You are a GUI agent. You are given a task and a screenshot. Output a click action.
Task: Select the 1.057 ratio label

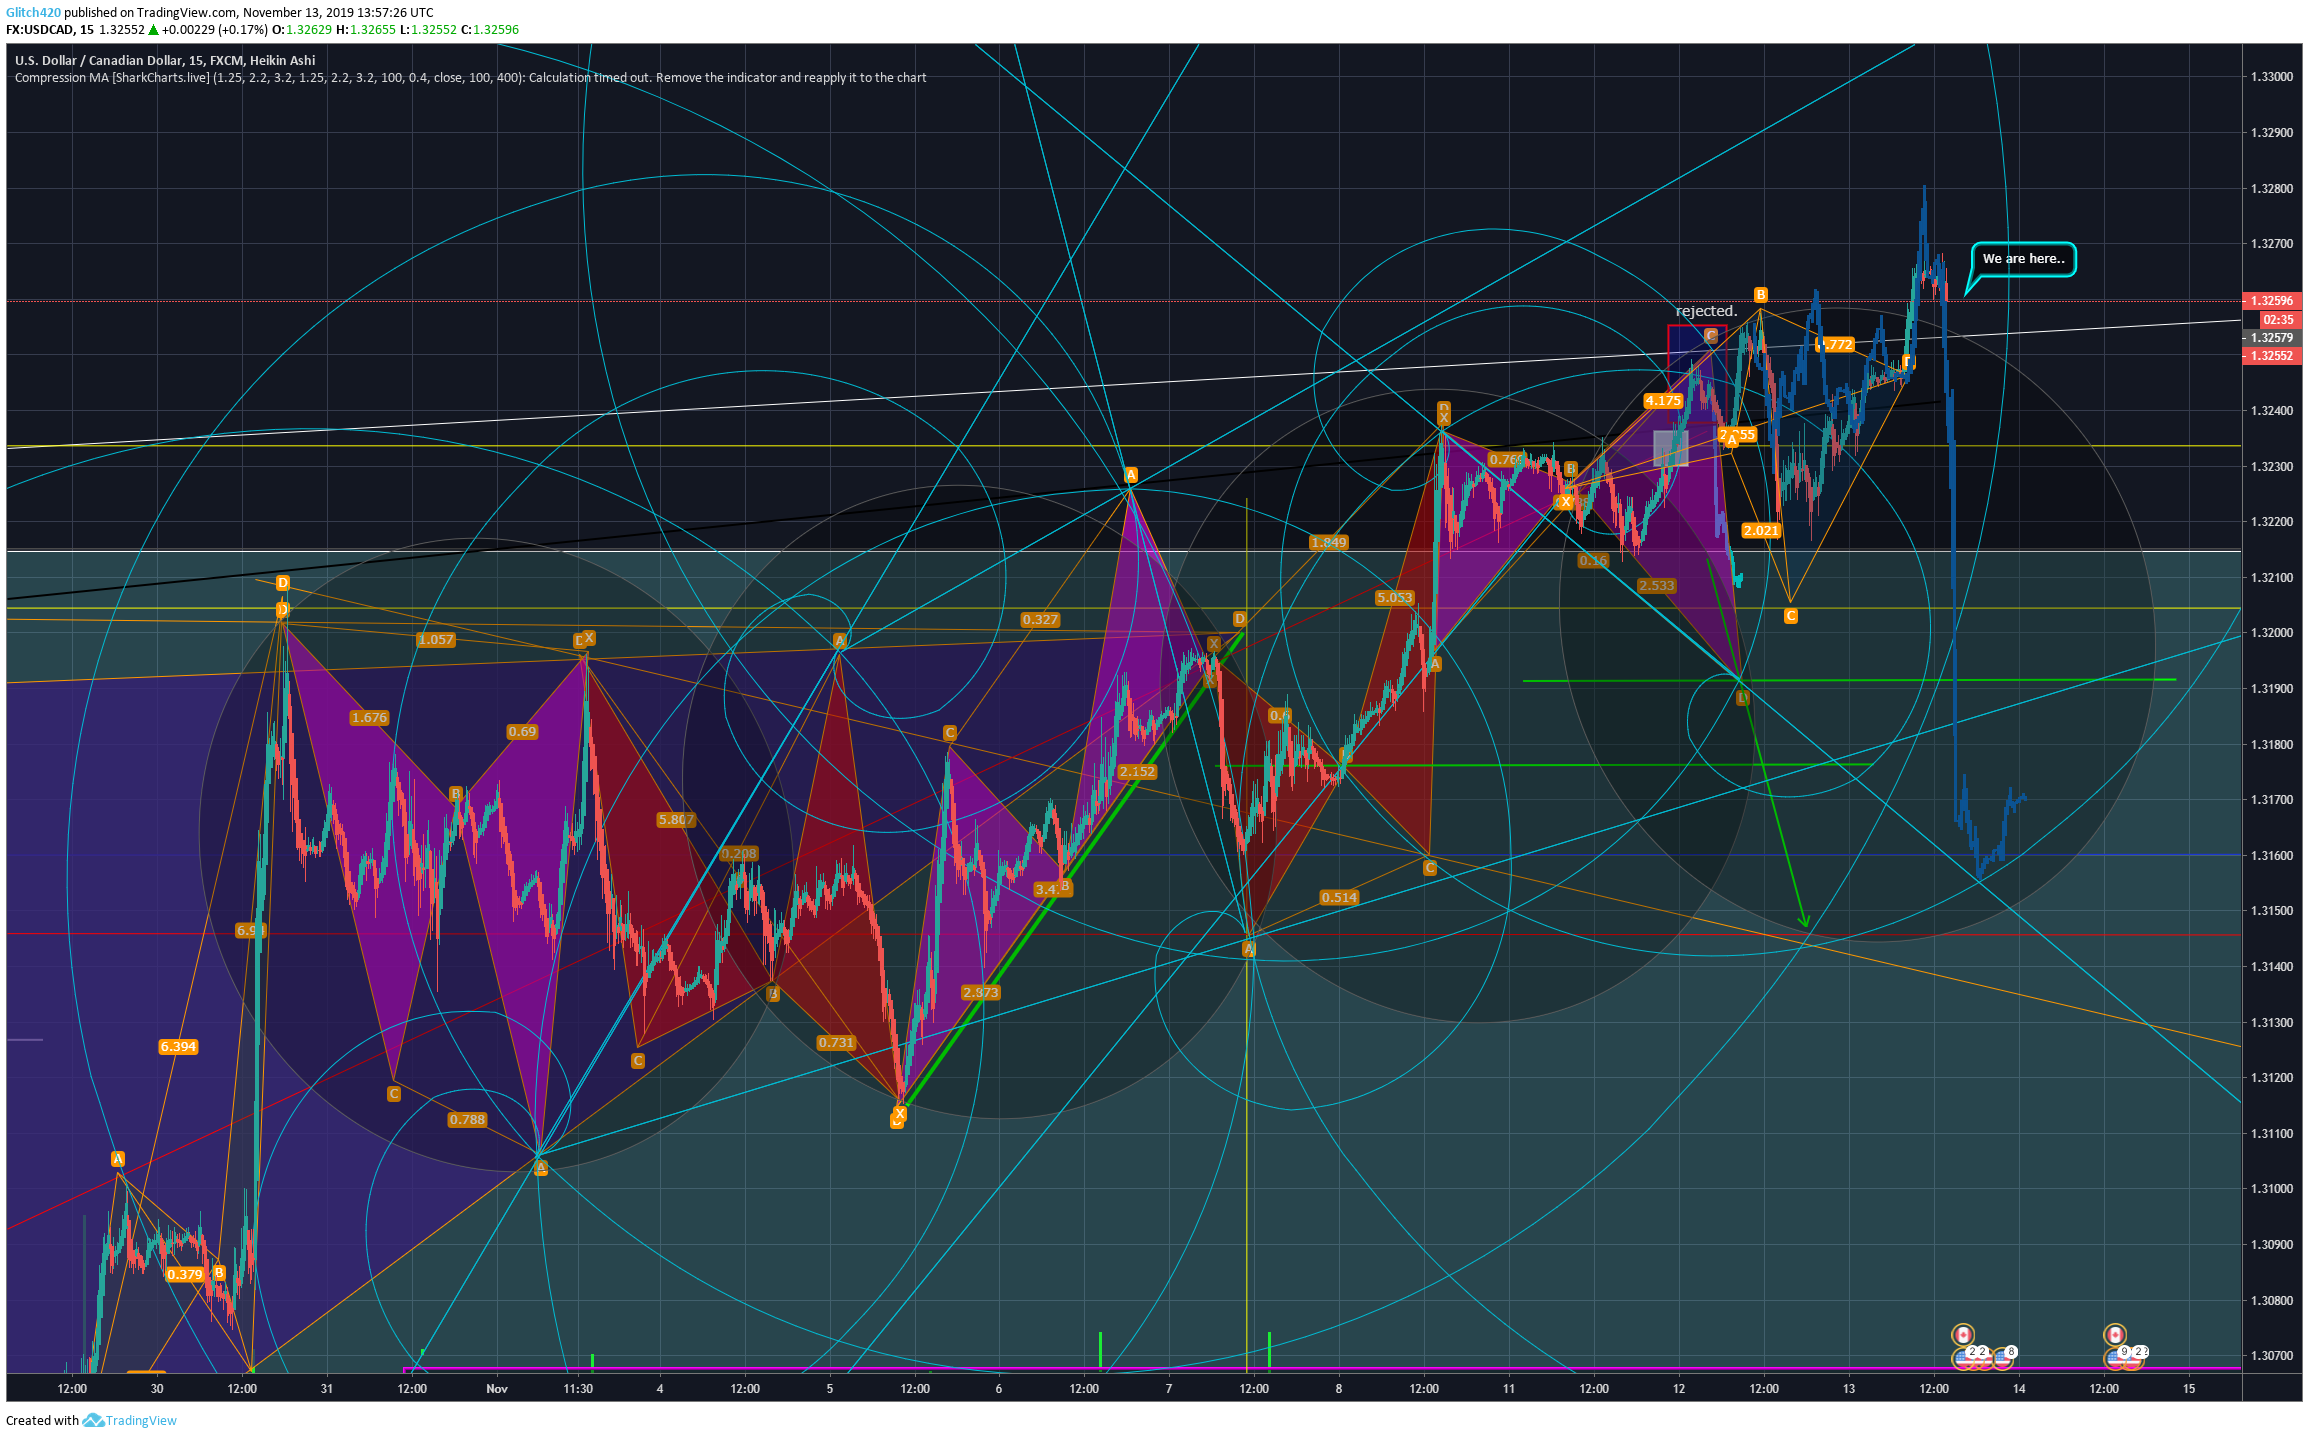436,640
